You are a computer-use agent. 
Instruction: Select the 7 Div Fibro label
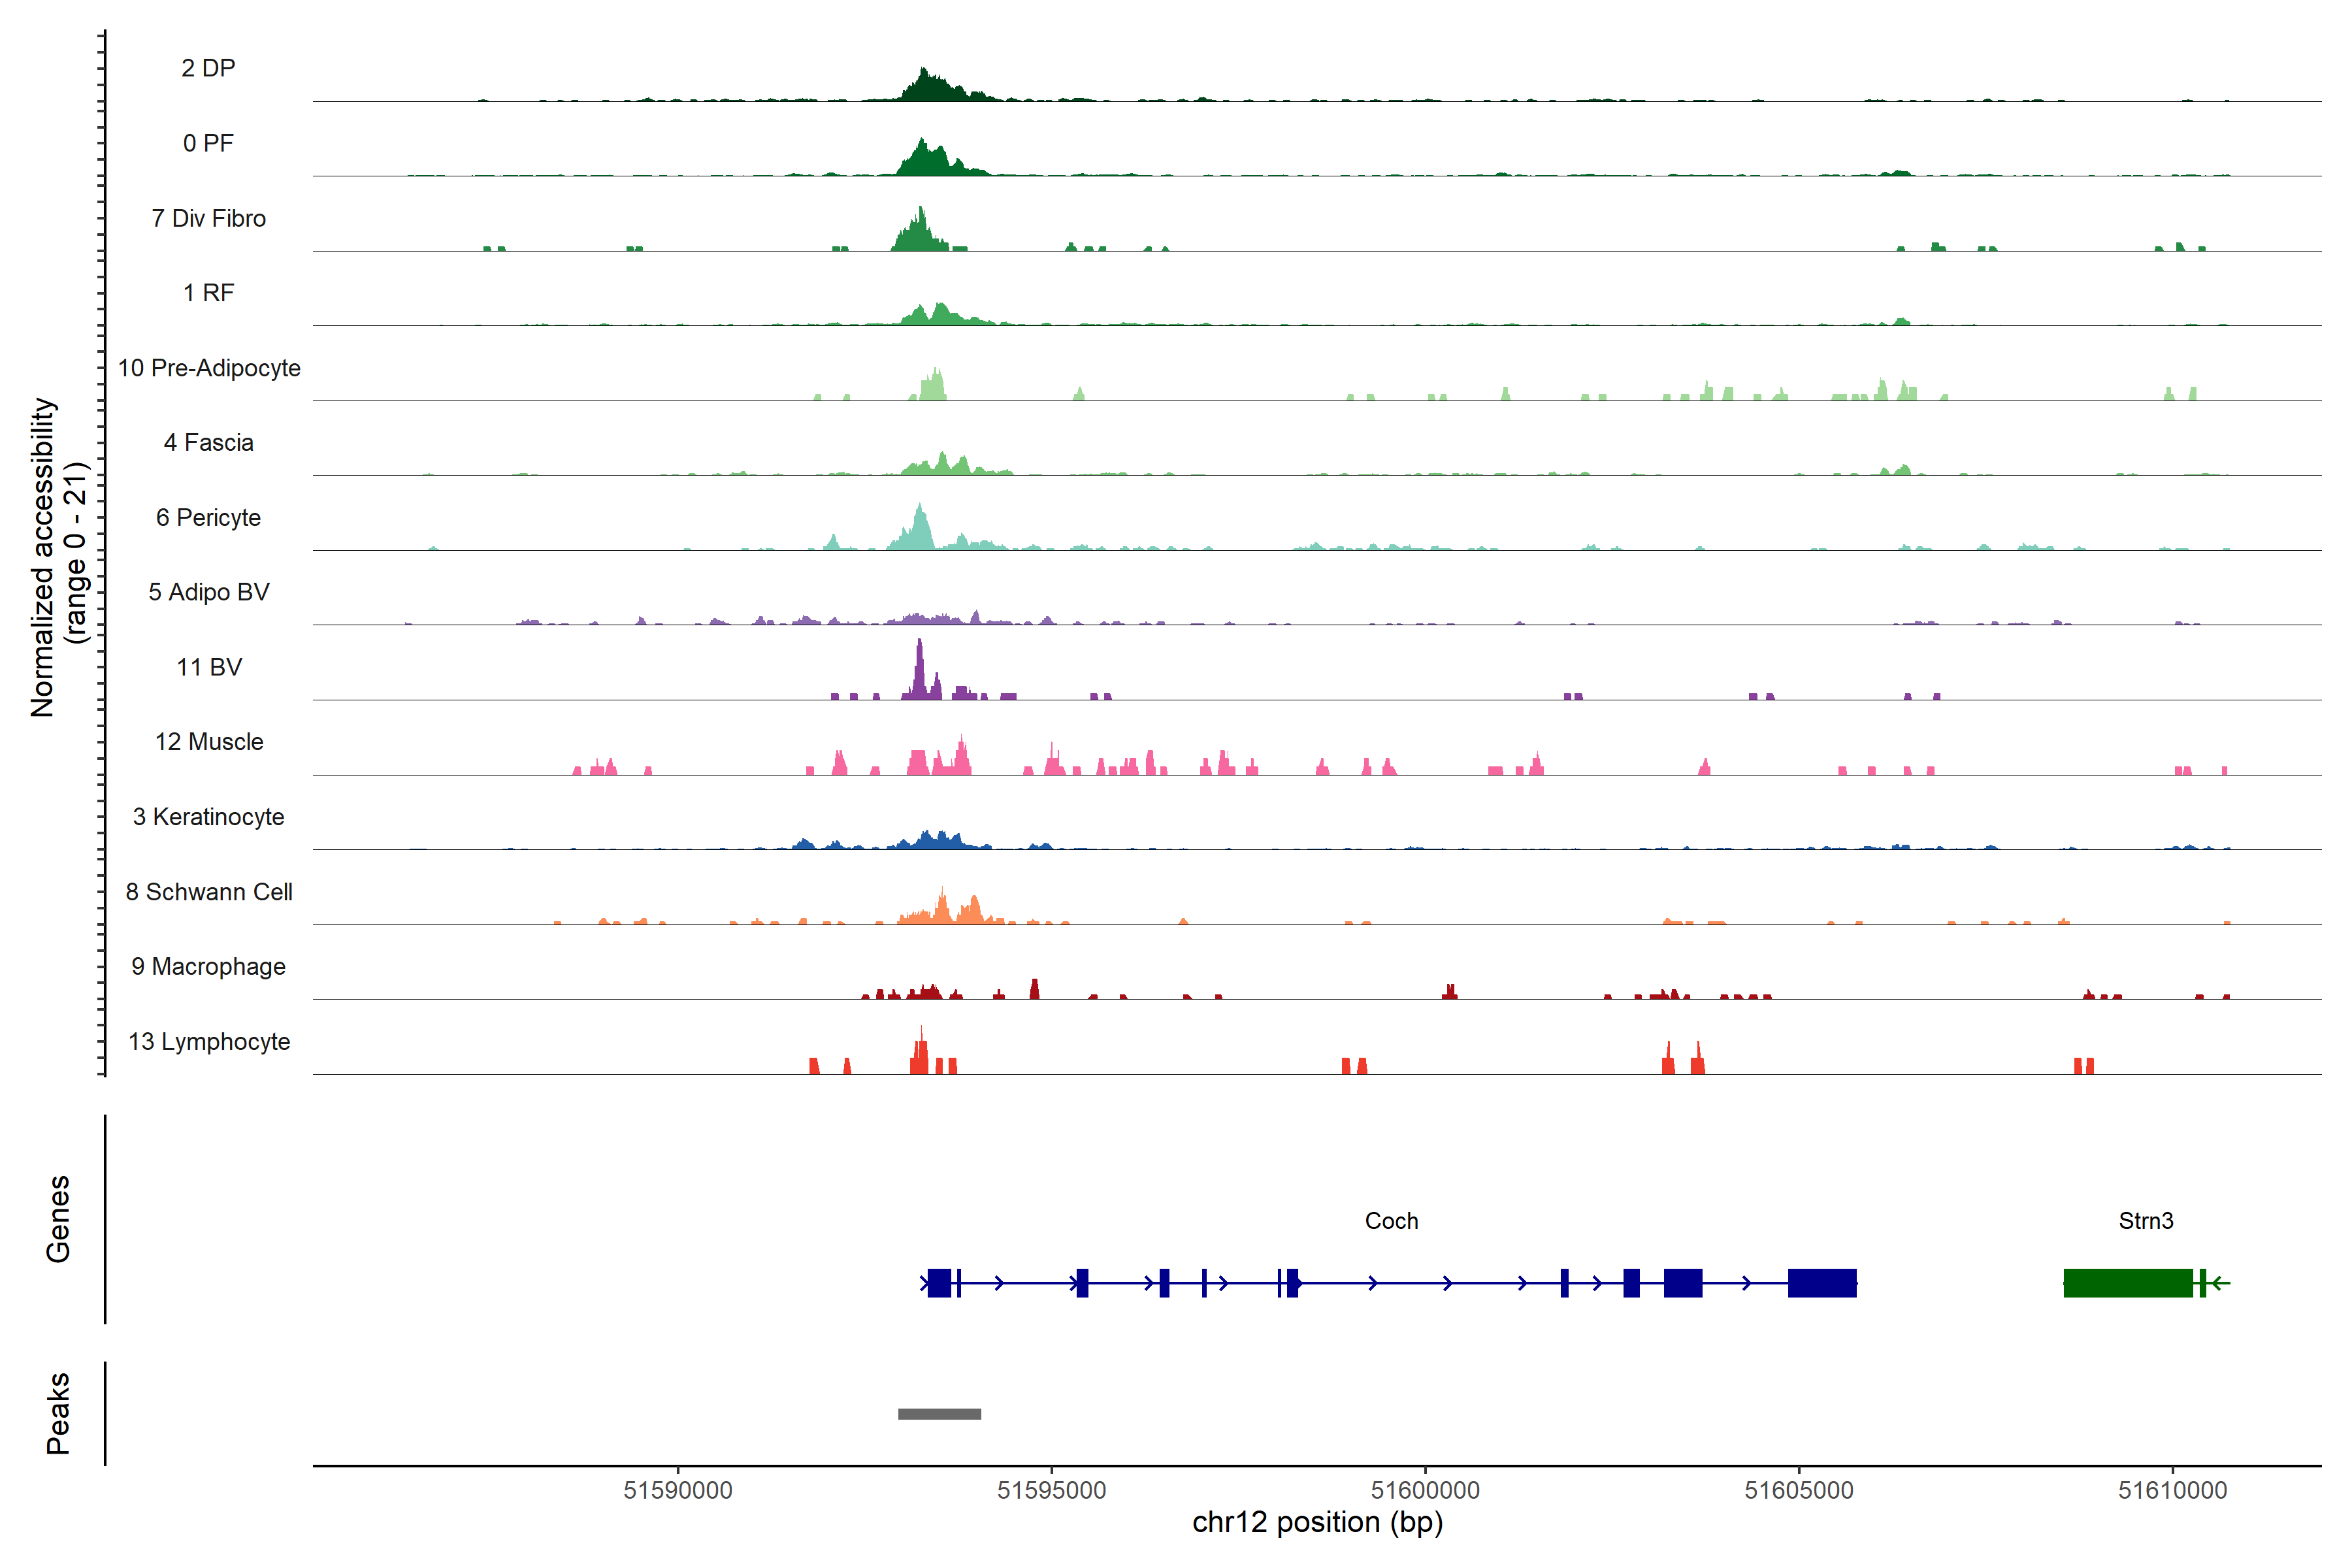(x=208, y=218)
